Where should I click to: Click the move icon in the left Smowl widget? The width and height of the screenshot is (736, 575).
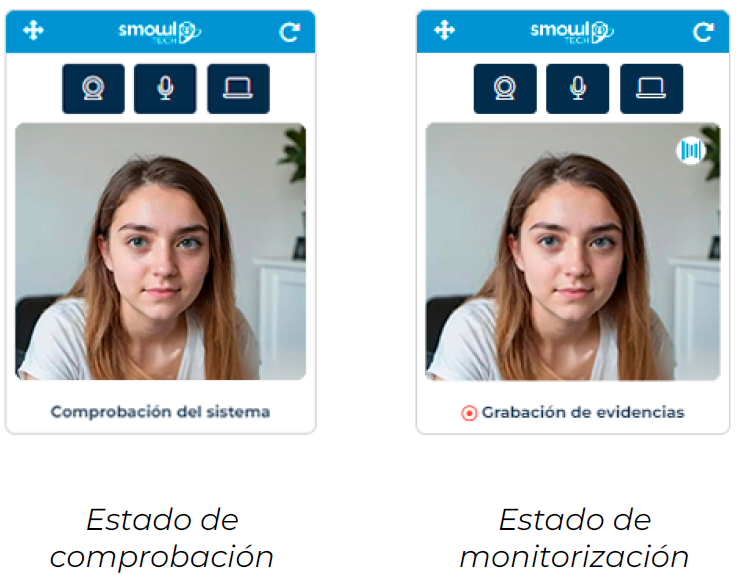33,31
